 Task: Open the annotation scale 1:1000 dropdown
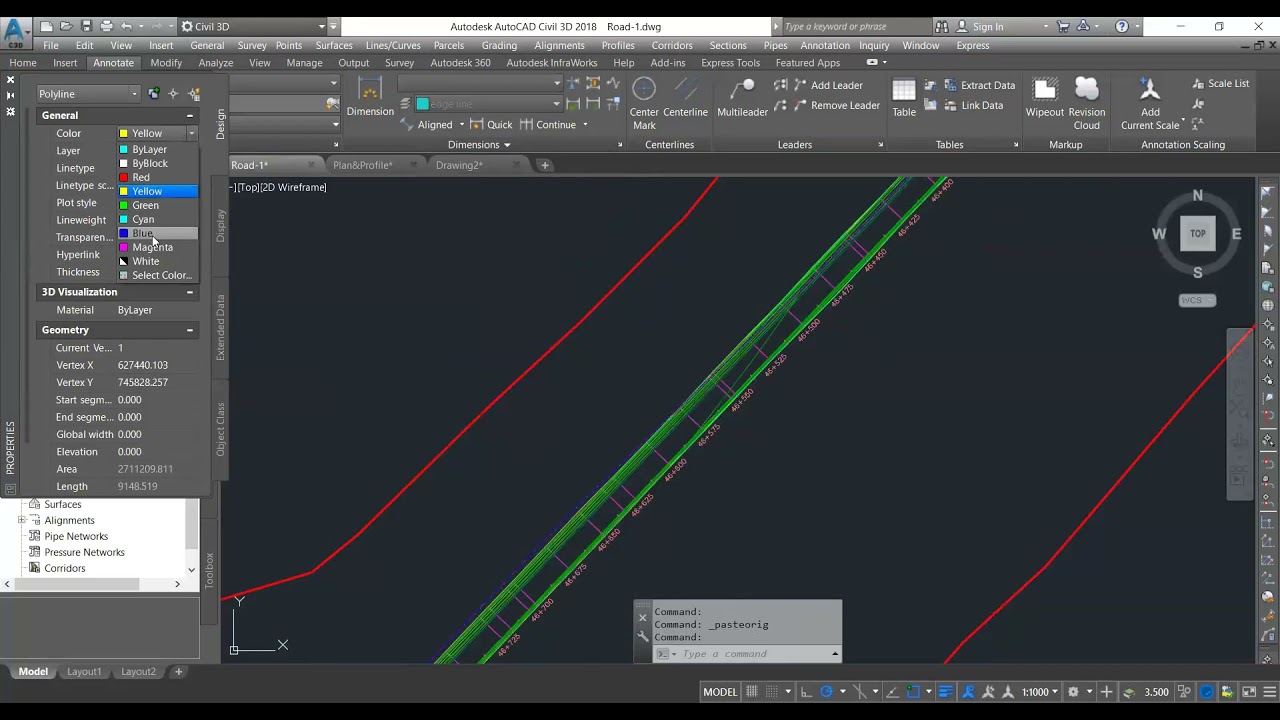(x=1040, y=692)
